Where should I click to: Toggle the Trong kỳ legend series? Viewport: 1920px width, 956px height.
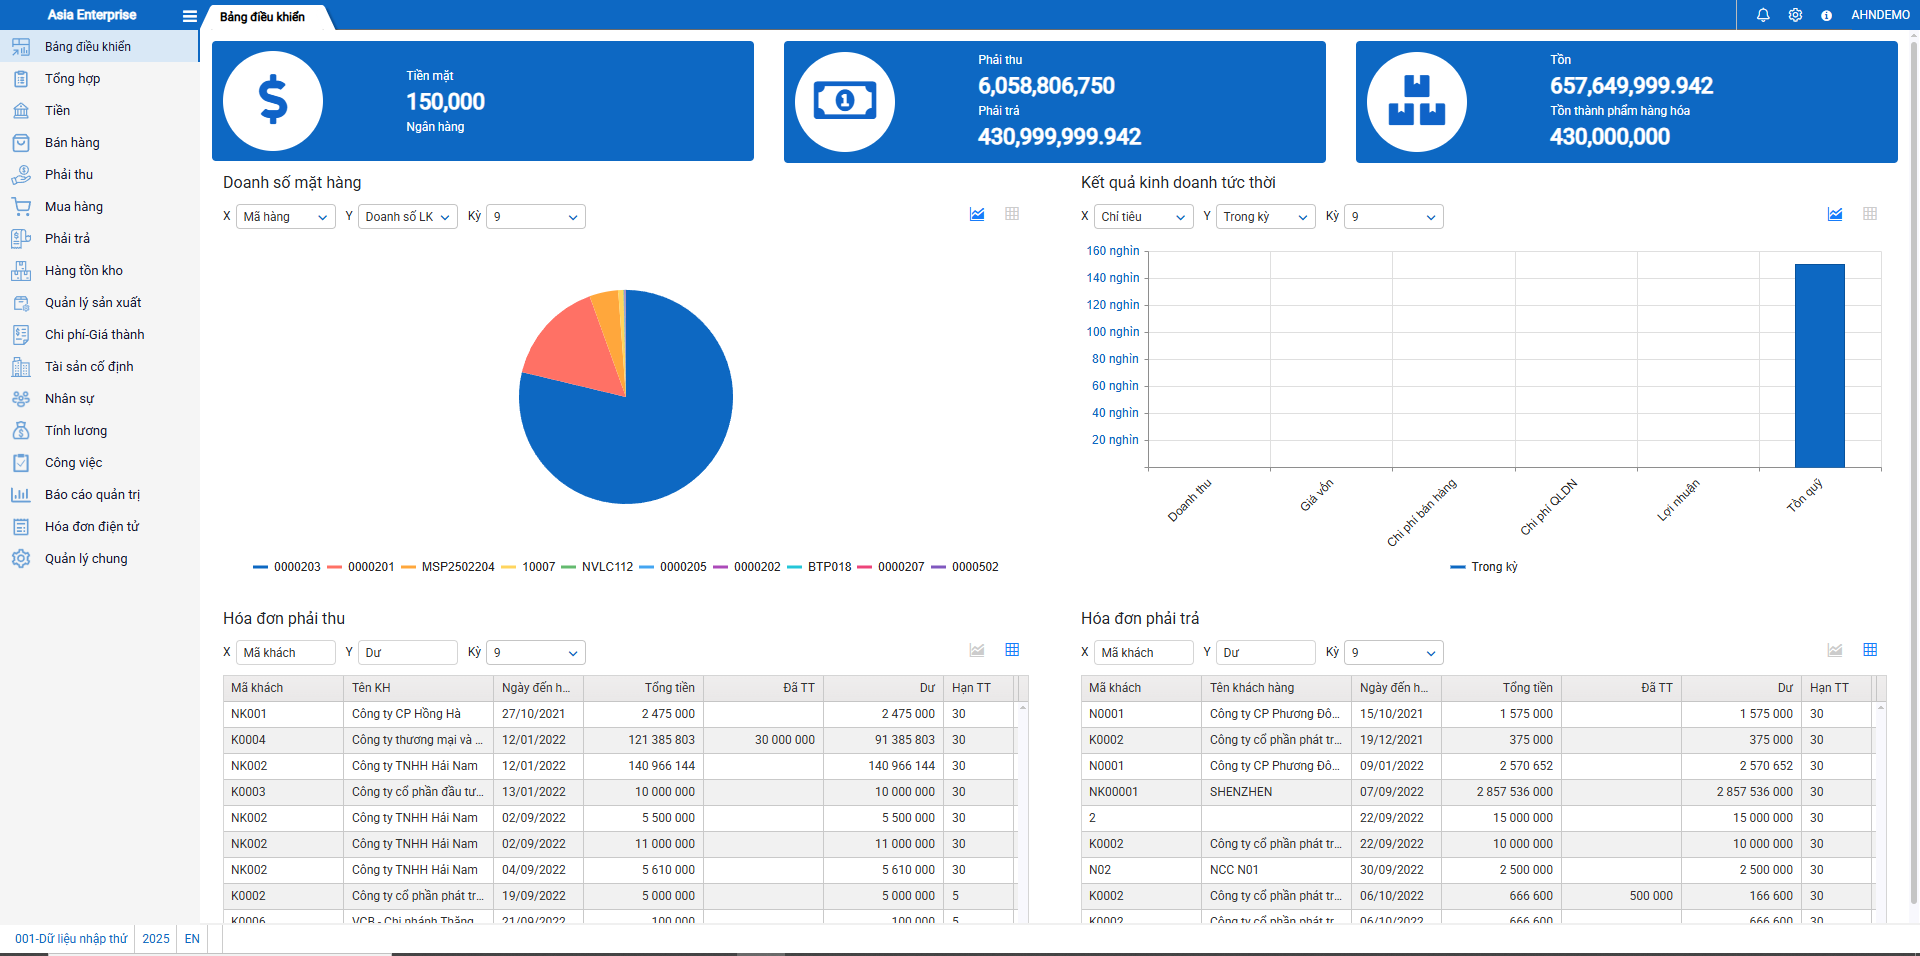pyautogui.click(x=1484, y=567)
